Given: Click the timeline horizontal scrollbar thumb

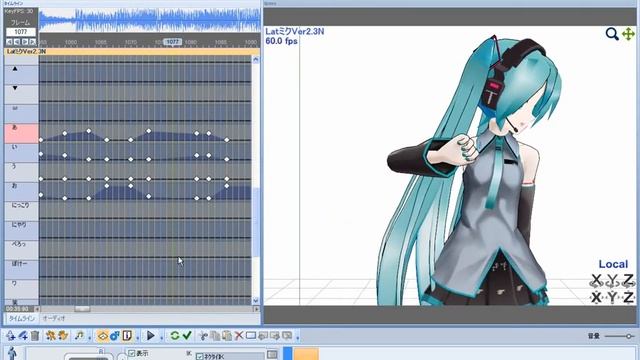Looking at the screenshot, I should 82,309.
